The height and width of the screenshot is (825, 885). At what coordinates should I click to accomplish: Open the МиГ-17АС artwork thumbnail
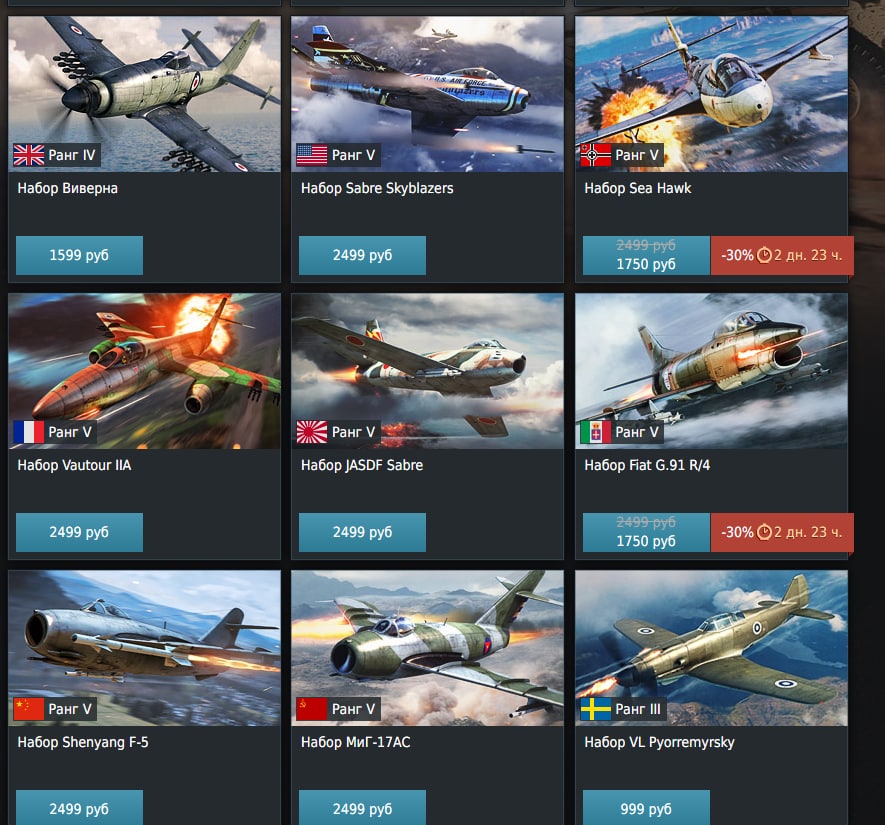tap(427, 648)
